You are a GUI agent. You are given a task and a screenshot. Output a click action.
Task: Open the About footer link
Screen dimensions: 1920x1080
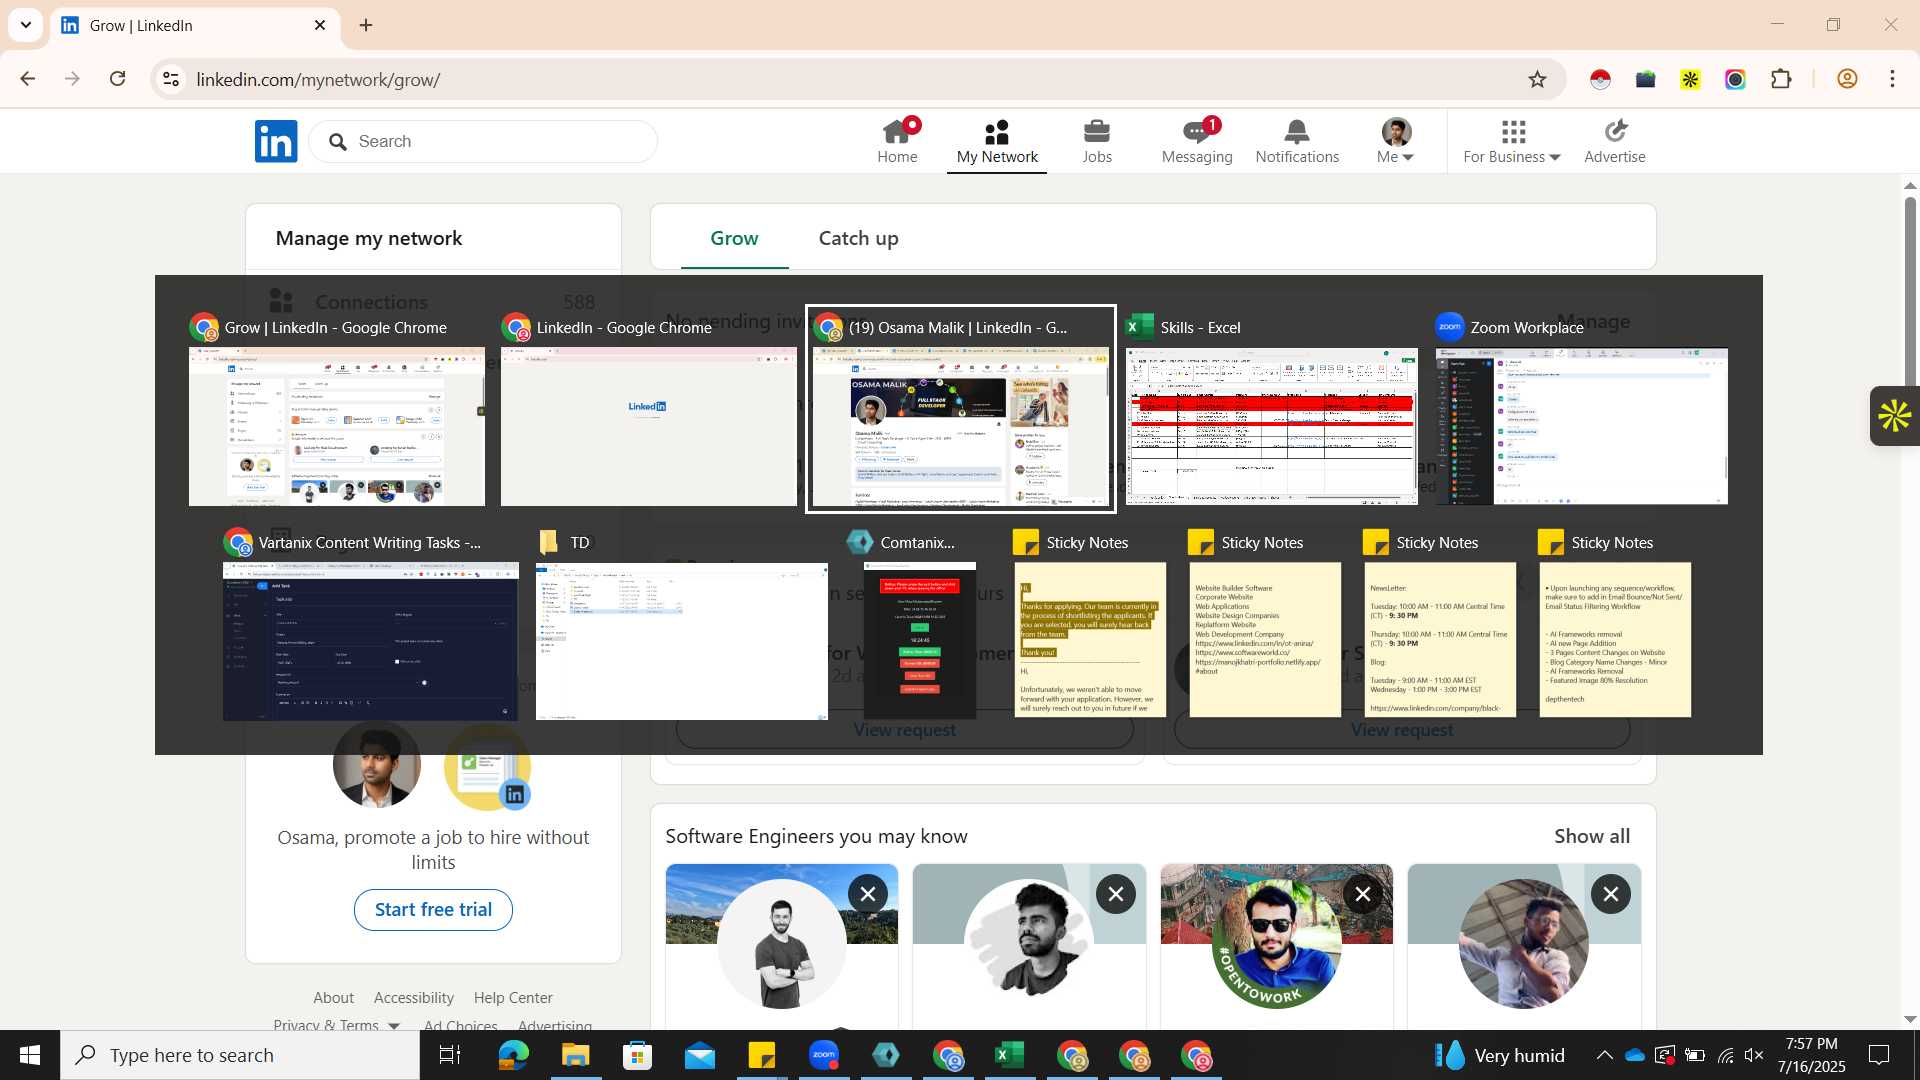pyautogui.click(x=333, y=997)
